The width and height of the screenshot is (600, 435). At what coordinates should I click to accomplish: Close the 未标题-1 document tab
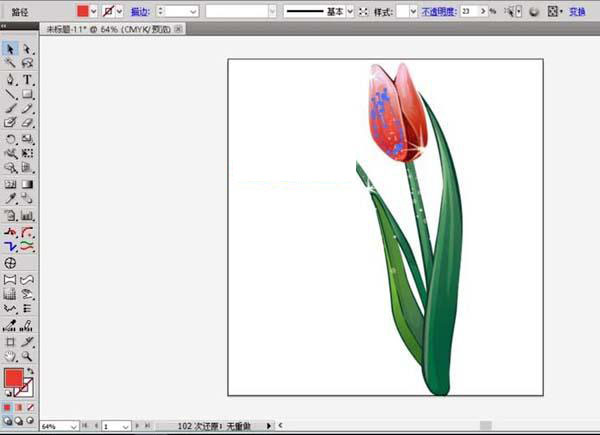pyautogui.click(x=178, y=29)
